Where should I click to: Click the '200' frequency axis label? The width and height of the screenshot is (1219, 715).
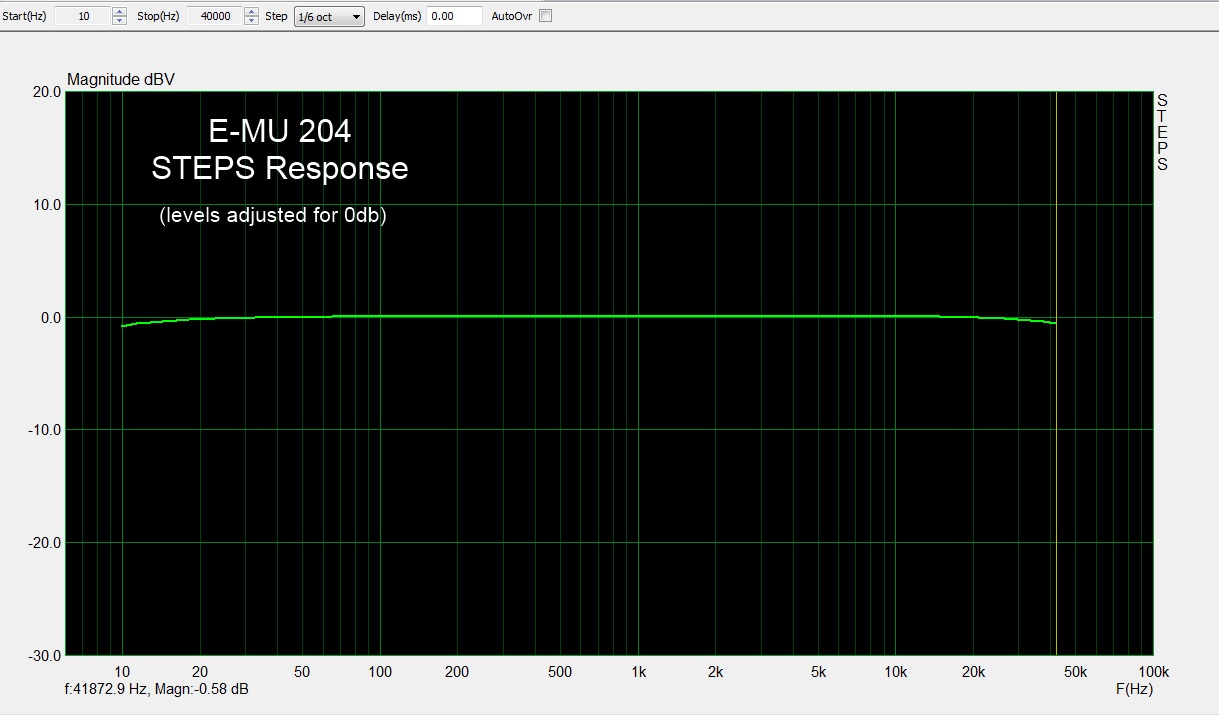coord(457,672)
